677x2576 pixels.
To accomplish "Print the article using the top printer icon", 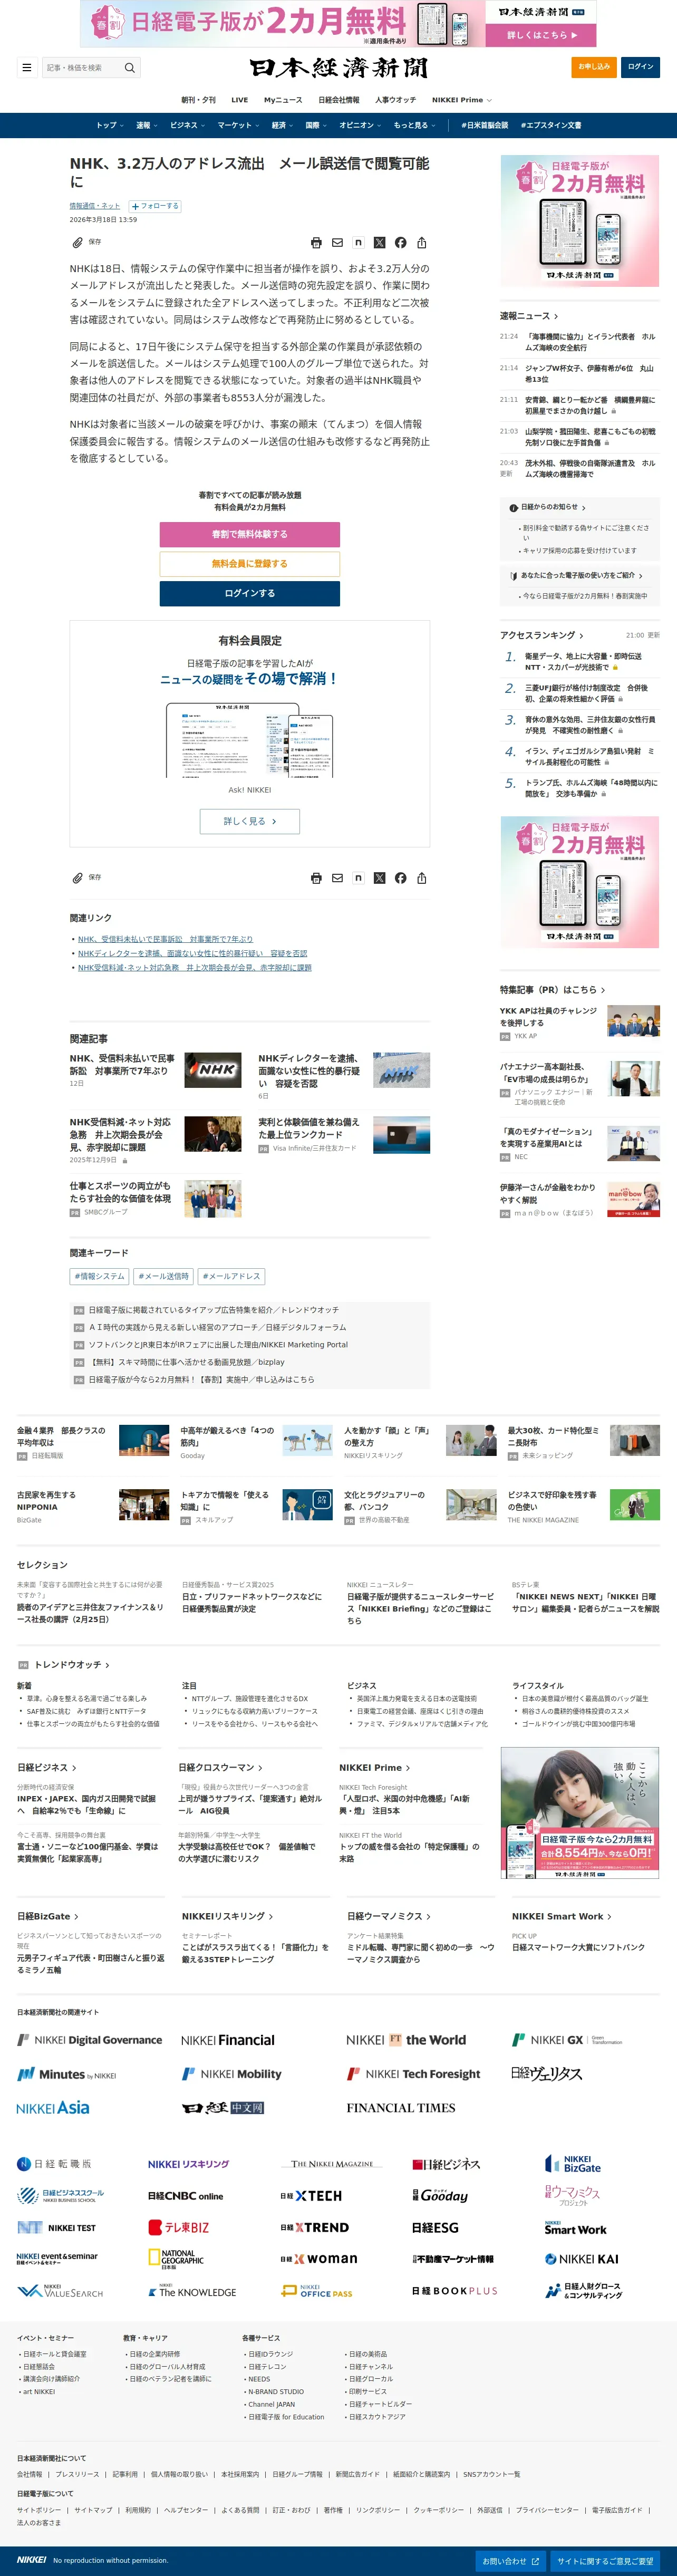I will click(x=316, y=243).
